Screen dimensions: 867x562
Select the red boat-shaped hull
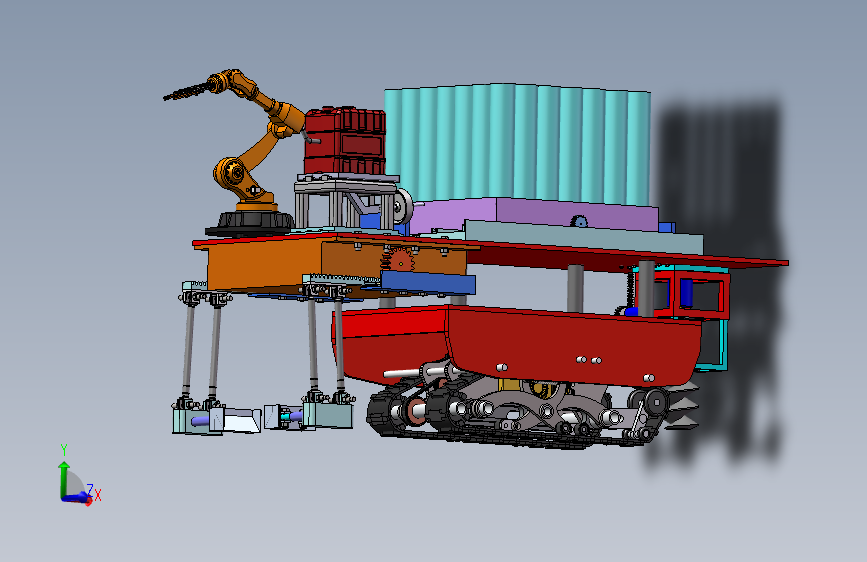[x=517, y=343]
